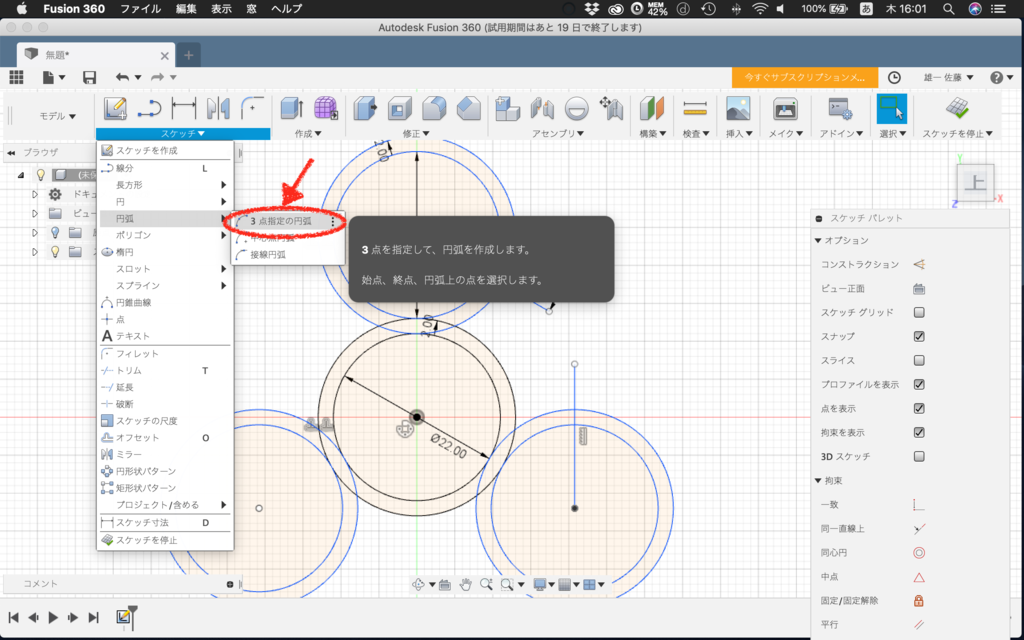Screen dimensions: 1024x640
Task: Toggle the Slice checkbox
Action: click(x=919, y=360)
